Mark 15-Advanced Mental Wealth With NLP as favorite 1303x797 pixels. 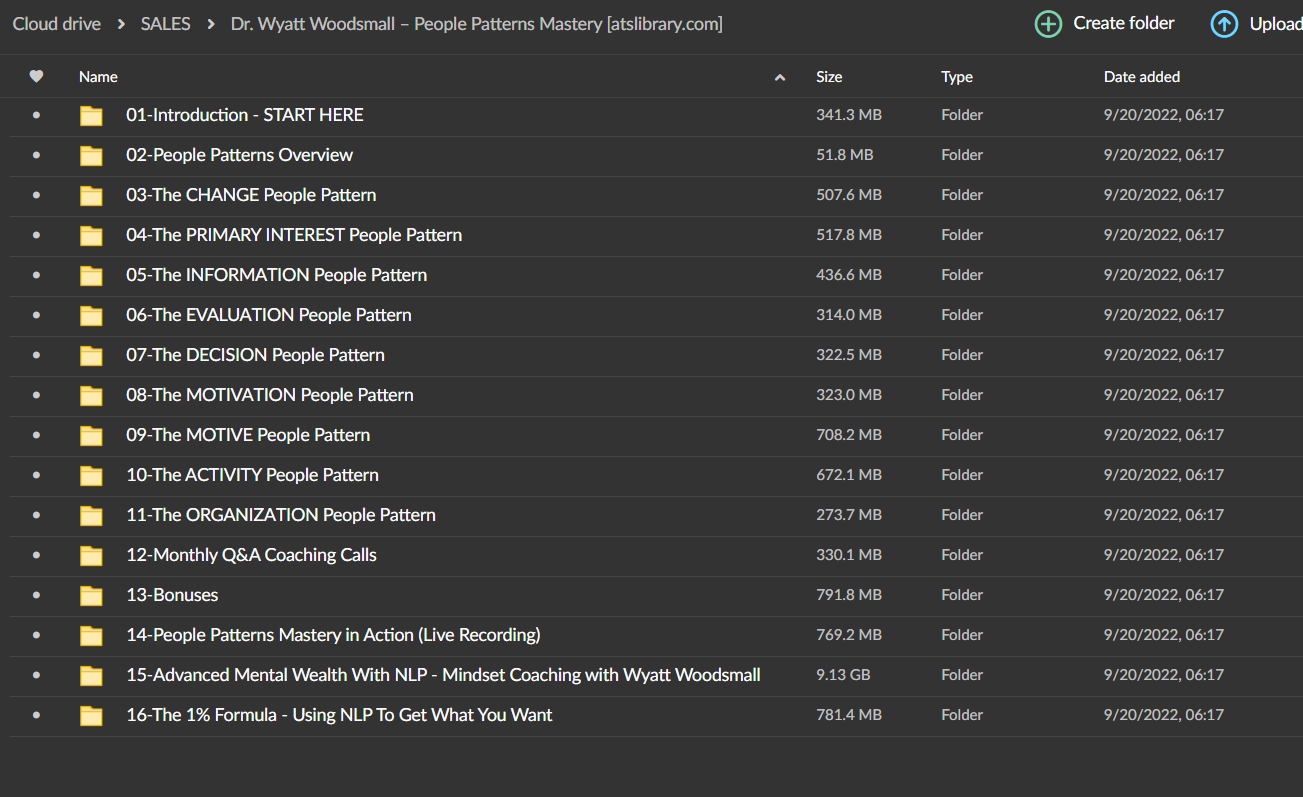(x=37, y=675)
